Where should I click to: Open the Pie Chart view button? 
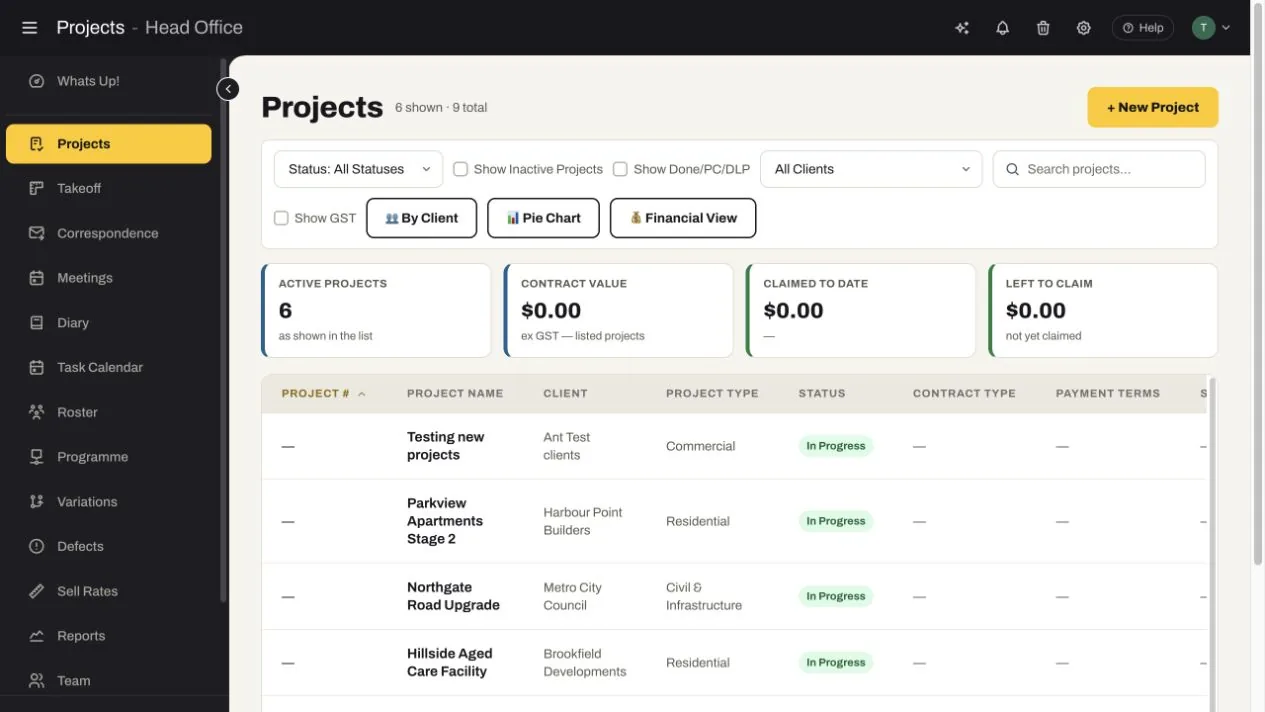(x=543, y=218)
